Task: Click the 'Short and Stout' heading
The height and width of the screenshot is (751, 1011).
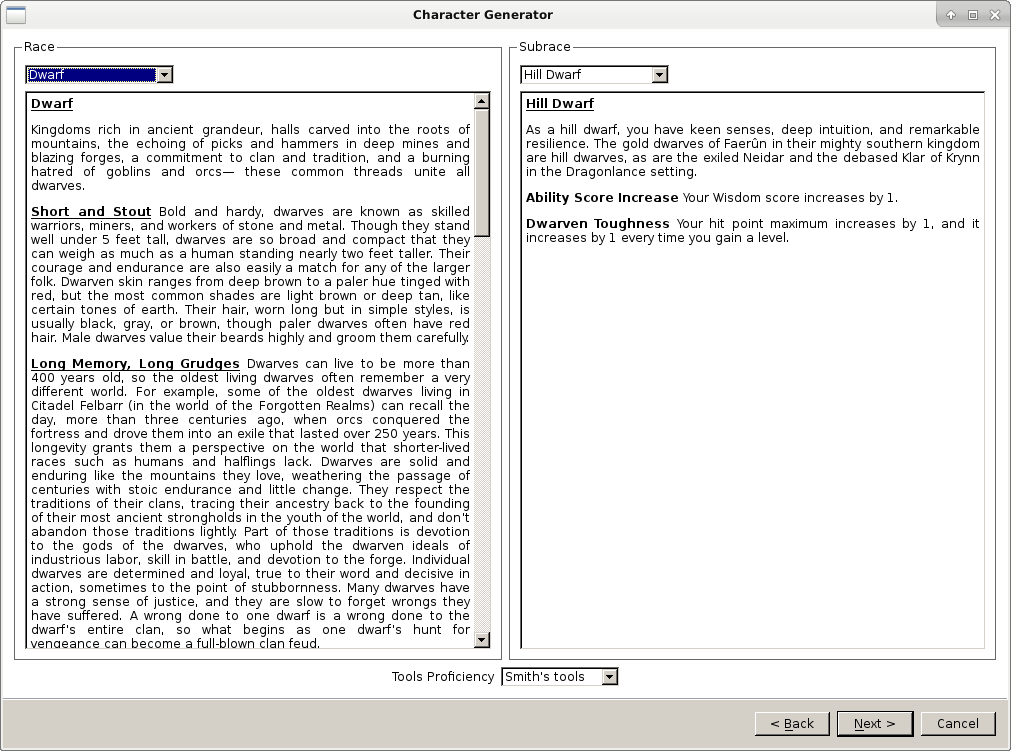Action: coord(91,211)
